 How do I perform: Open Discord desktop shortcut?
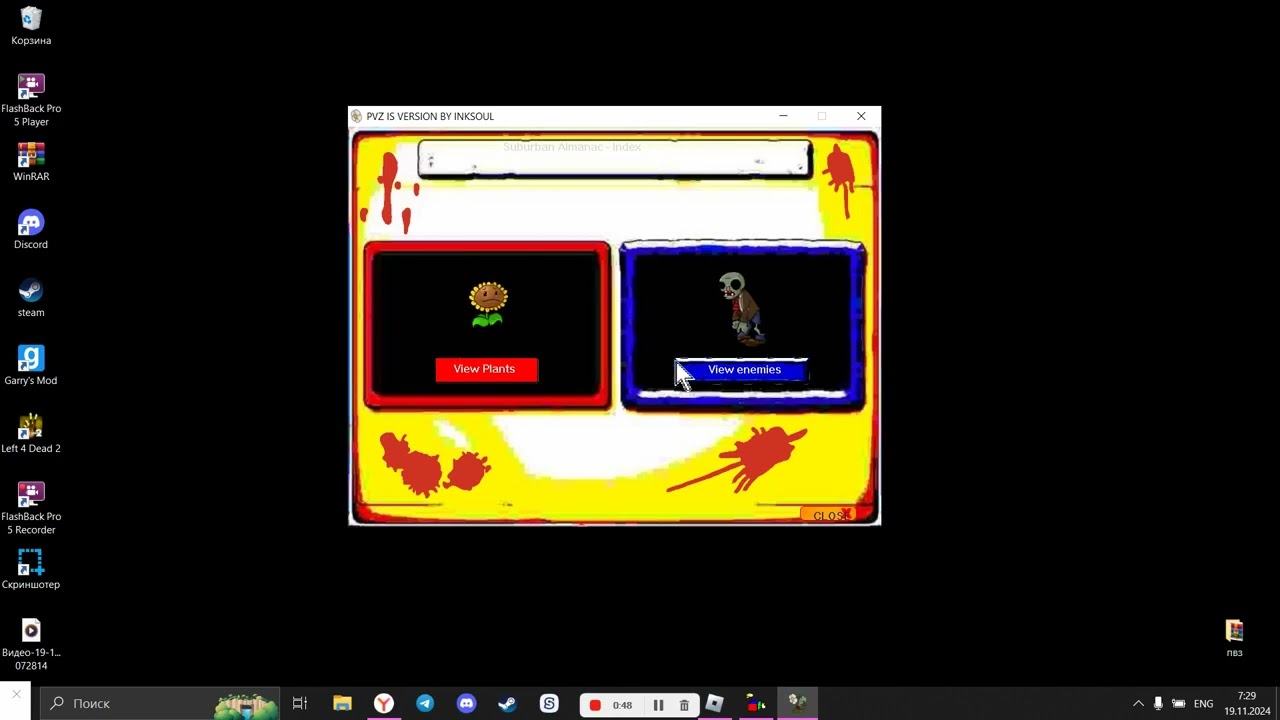coord(31,230)
